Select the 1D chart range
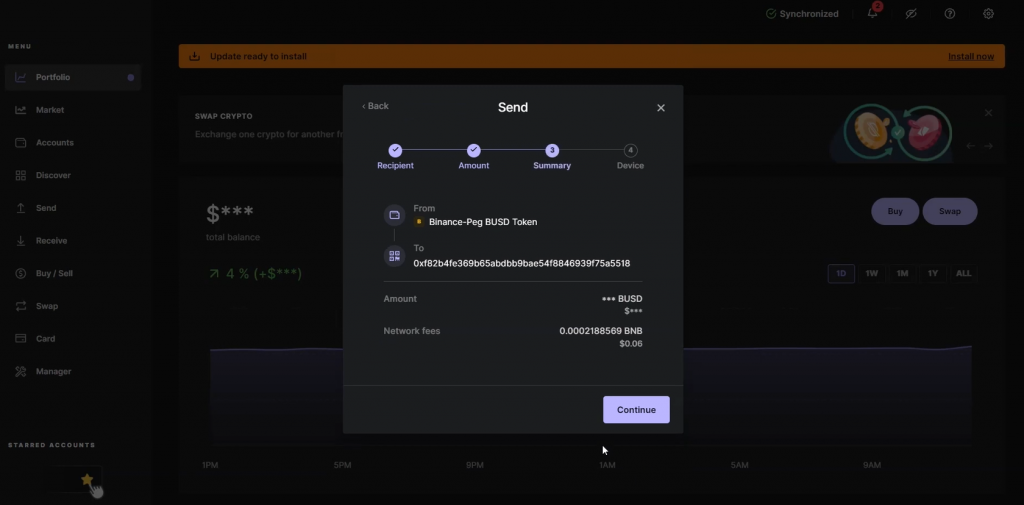 point(841,274)
